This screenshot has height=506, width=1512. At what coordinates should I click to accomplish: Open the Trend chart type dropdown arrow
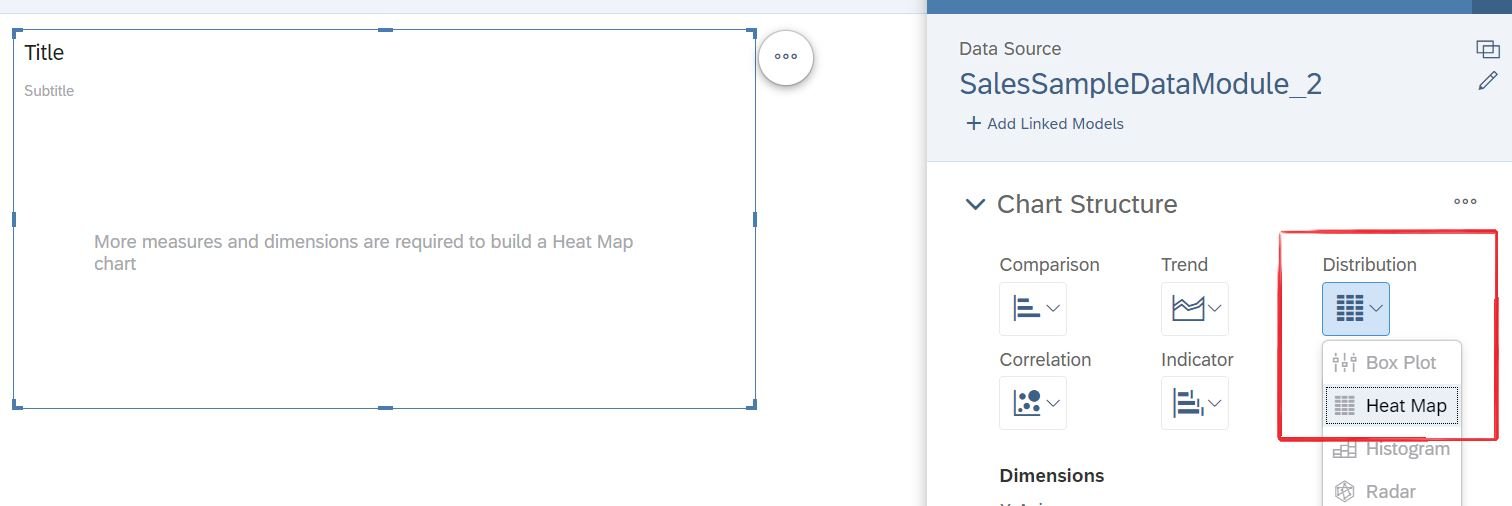(x=1215, y=308)
